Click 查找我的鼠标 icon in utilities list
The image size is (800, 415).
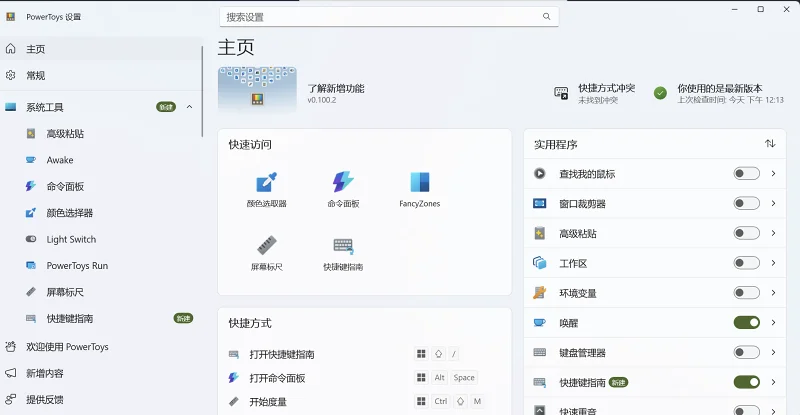click(x=539, y=174)
